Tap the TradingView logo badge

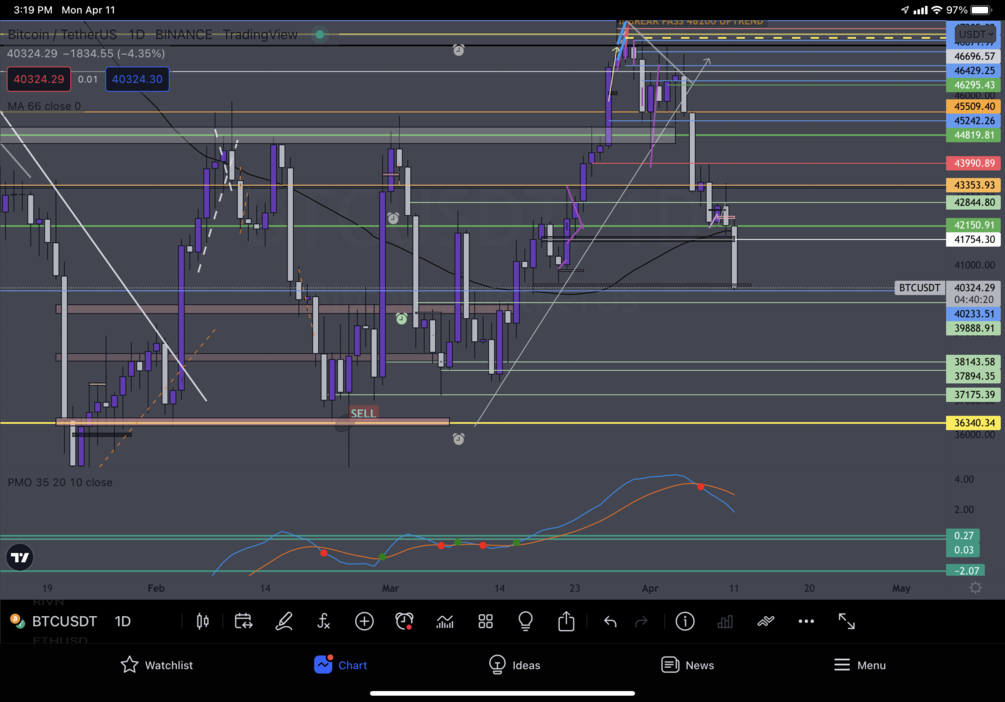(x=20, y=557)
